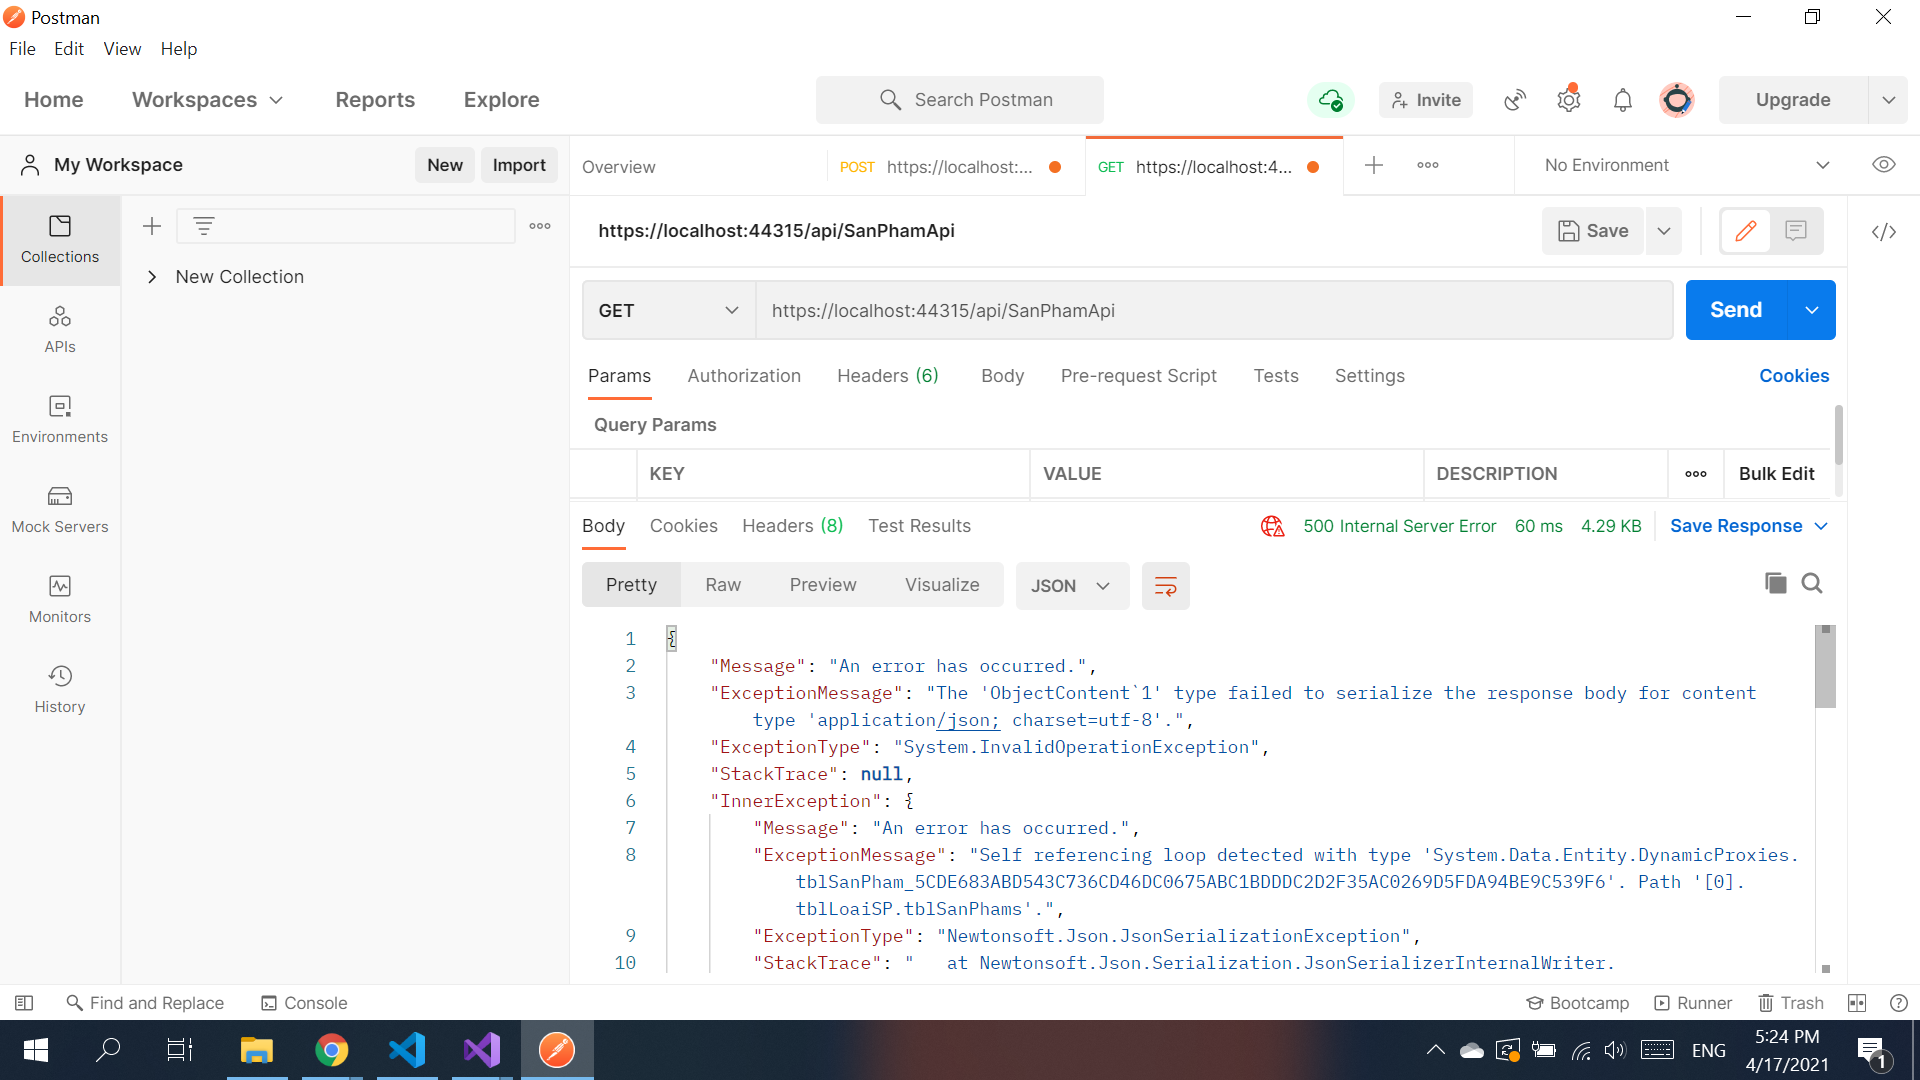This screenshot has width=1920, height=1080.
Task: Open Google Chrome from the taskbar
Action: click(332, 1050)
